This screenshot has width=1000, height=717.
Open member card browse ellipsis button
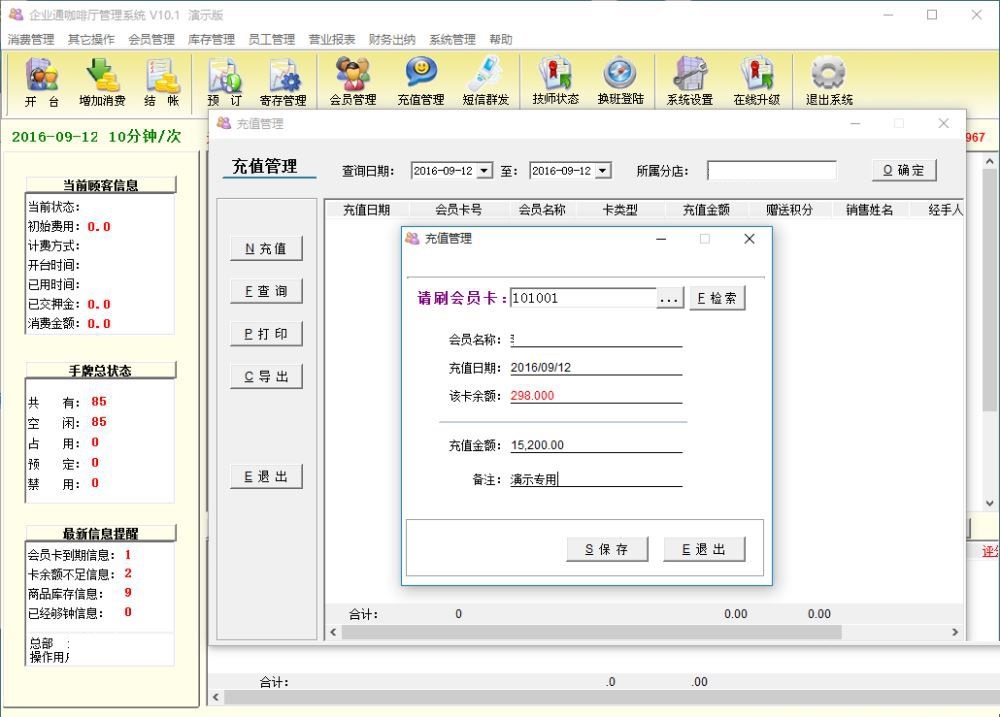(x=670, y=298)
